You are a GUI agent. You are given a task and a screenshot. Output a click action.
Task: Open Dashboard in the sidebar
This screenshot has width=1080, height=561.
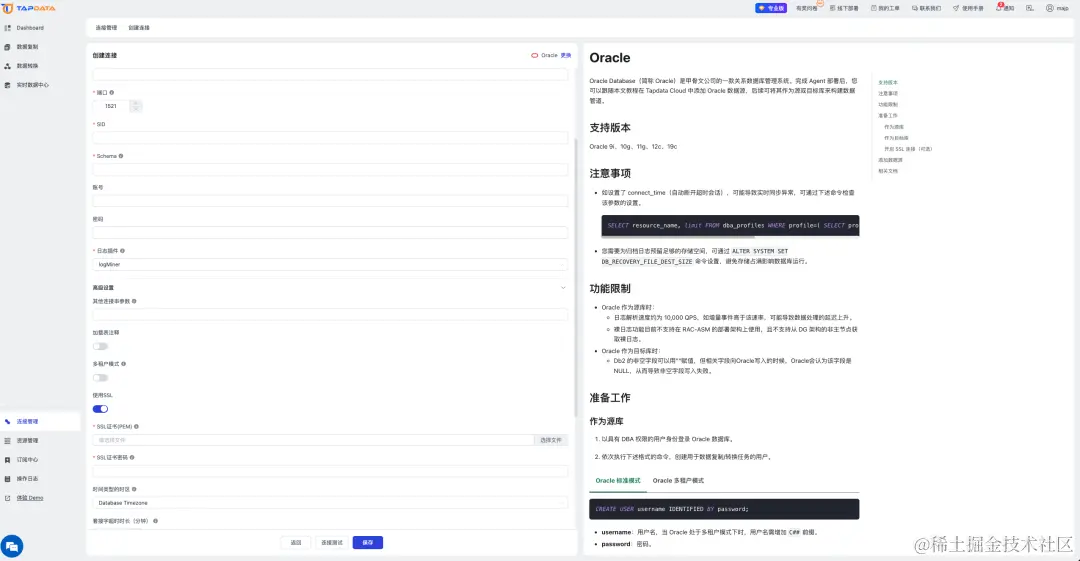pos(30,28)
